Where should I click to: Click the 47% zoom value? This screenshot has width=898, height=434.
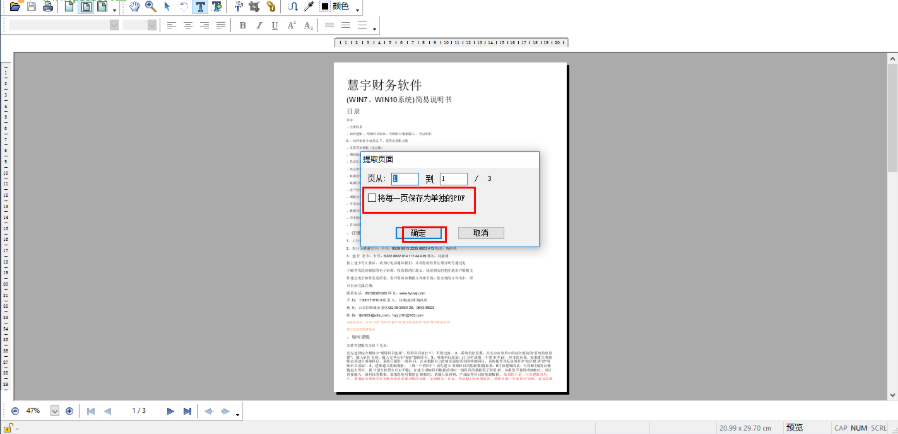click(x=33, y=411)
